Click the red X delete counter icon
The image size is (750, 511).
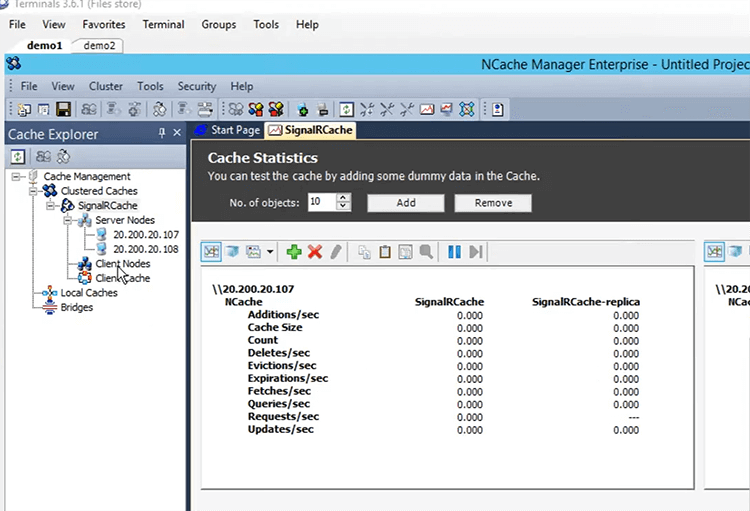click(x=315, y=252)
